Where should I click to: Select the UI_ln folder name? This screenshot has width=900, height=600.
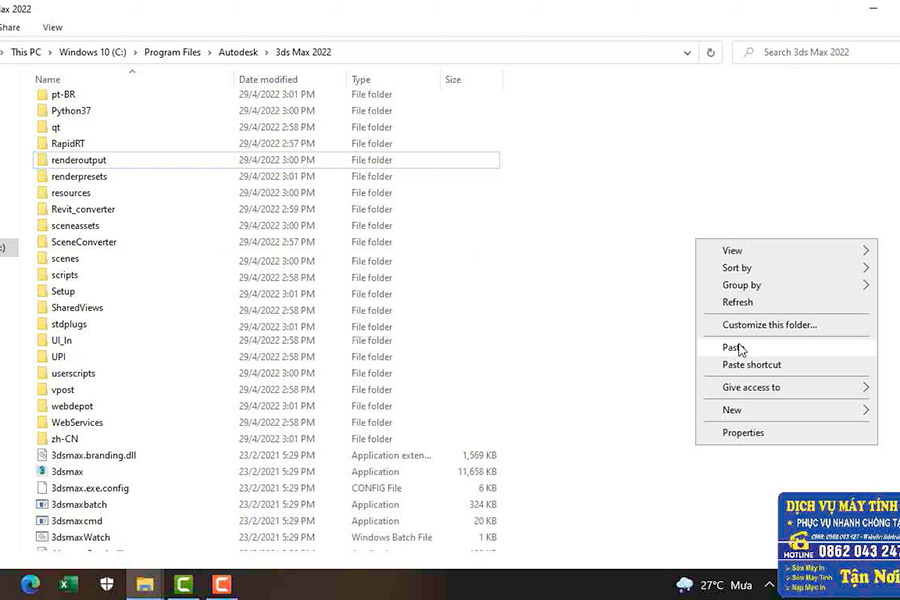tap(61, 340)
